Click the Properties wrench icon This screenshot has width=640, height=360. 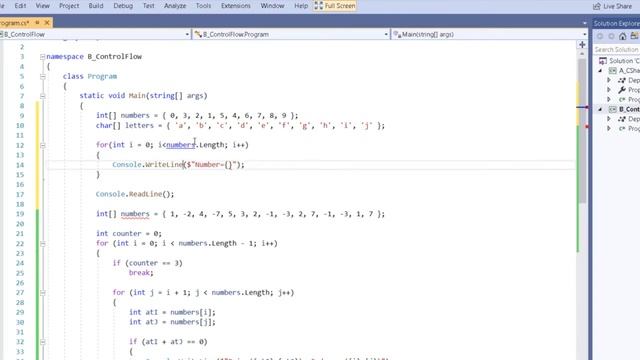(622, 90)
